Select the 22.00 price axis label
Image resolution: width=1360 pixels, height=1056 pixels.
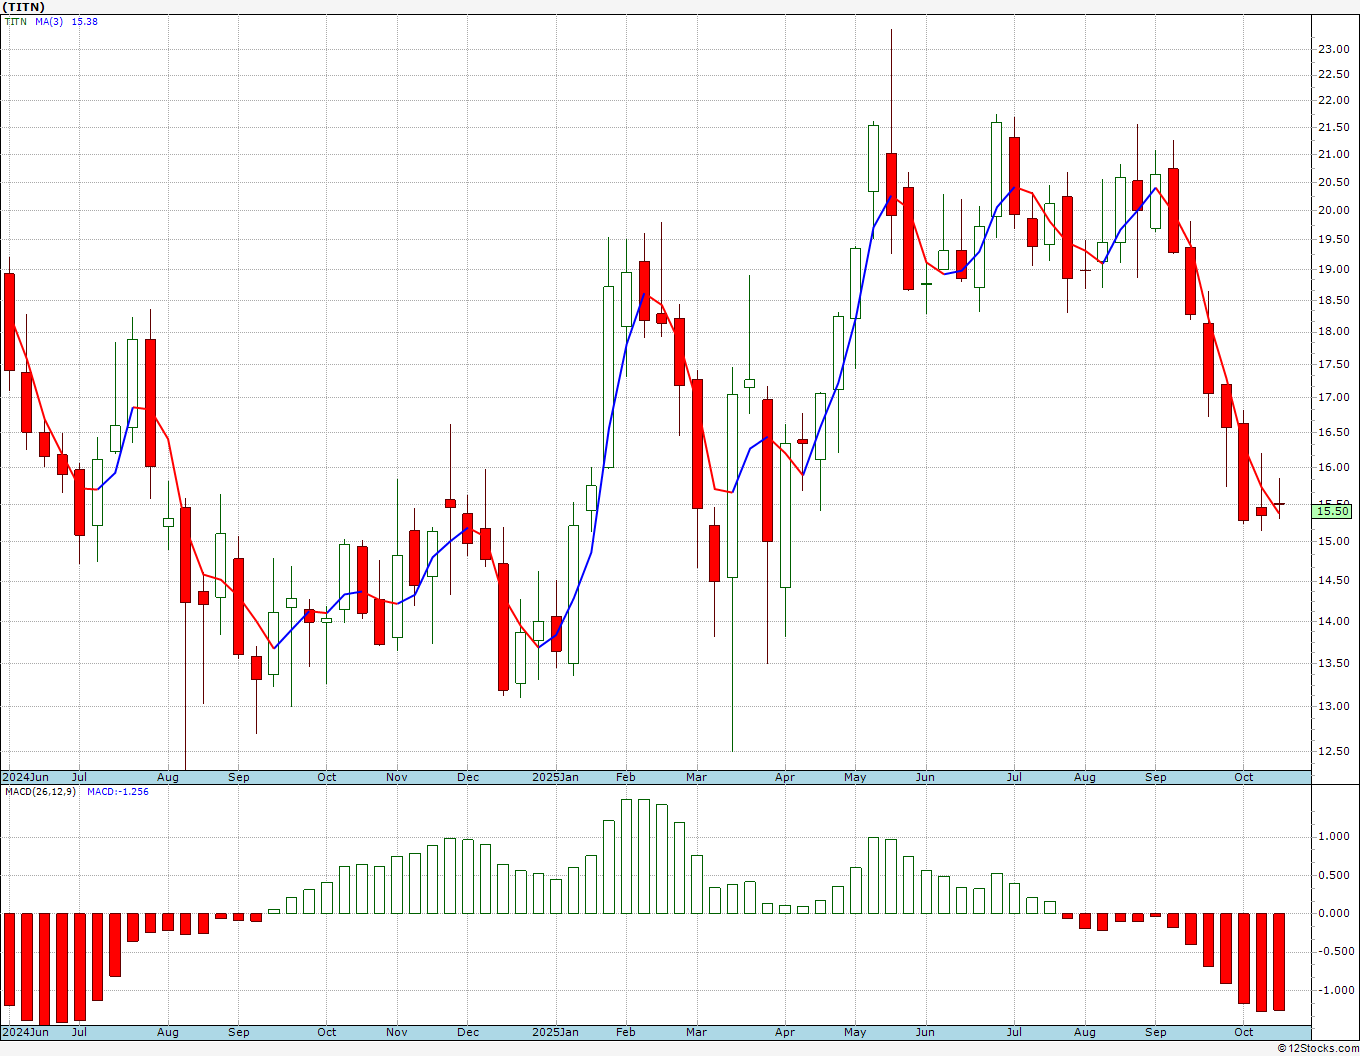pos(1332,101)
